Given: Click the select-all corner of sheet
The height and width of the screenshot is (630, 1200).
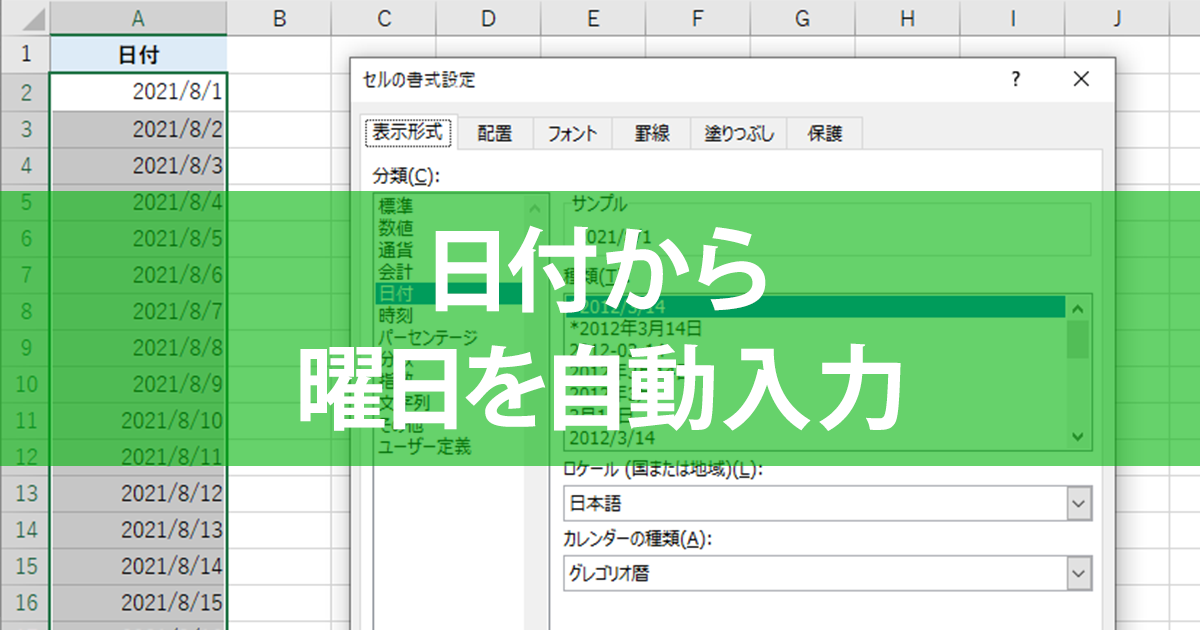Looking at the screenshot, I should [25, 18].
